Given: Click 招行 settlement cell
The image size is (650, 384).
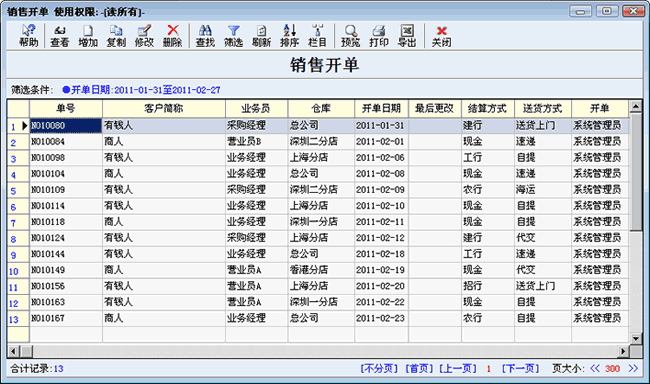Looking at the screenshot, I should (x=488, y=286).
